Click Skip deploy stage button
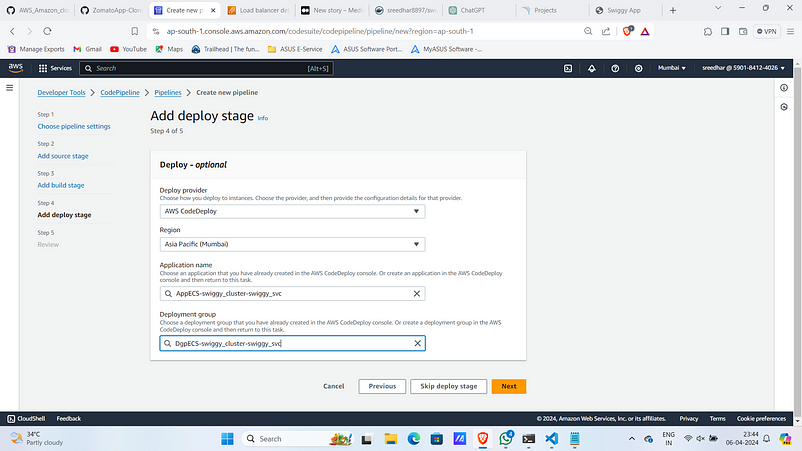802x451 pixels. point(449,387)
